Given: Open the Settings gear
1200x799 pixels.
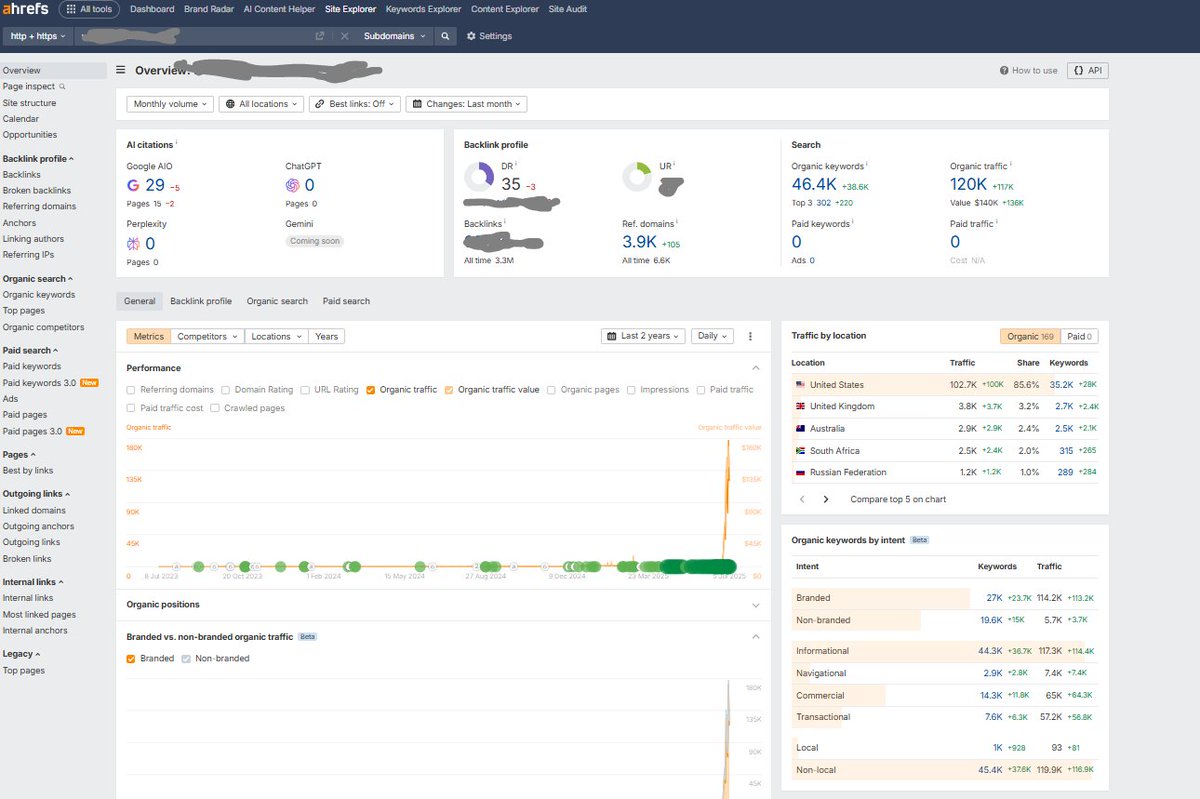Looking at the screenshot, I should [x=489, y=36].
